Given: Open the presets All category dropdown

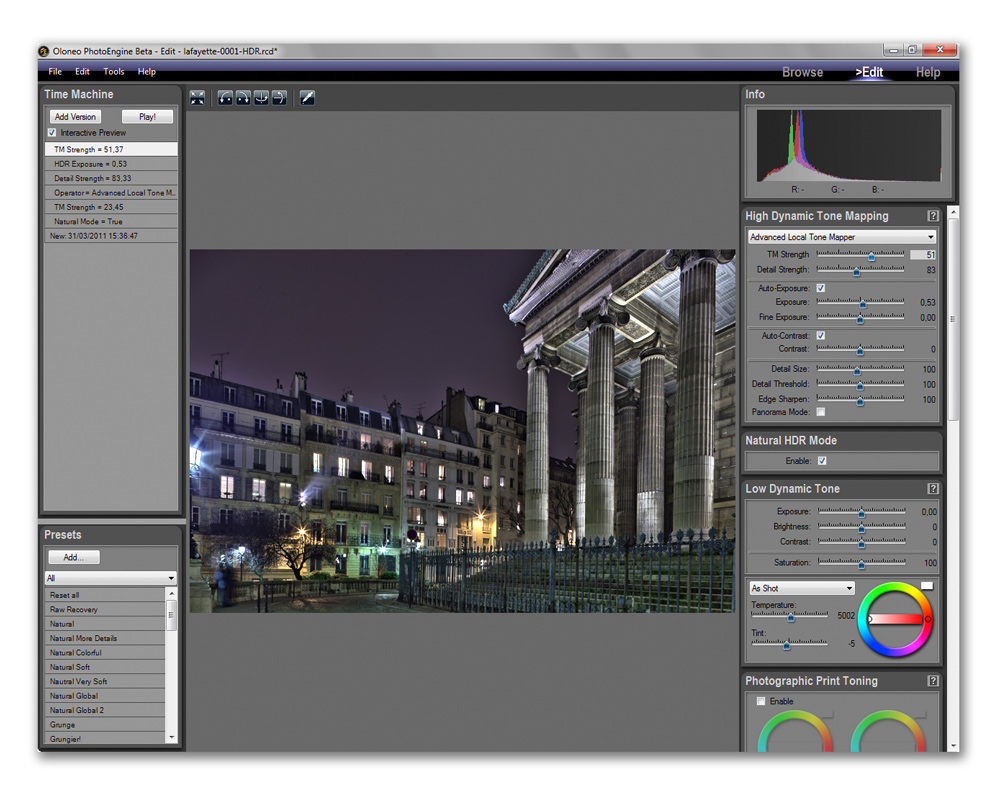Looking at the screenshot, I should 110,578.
